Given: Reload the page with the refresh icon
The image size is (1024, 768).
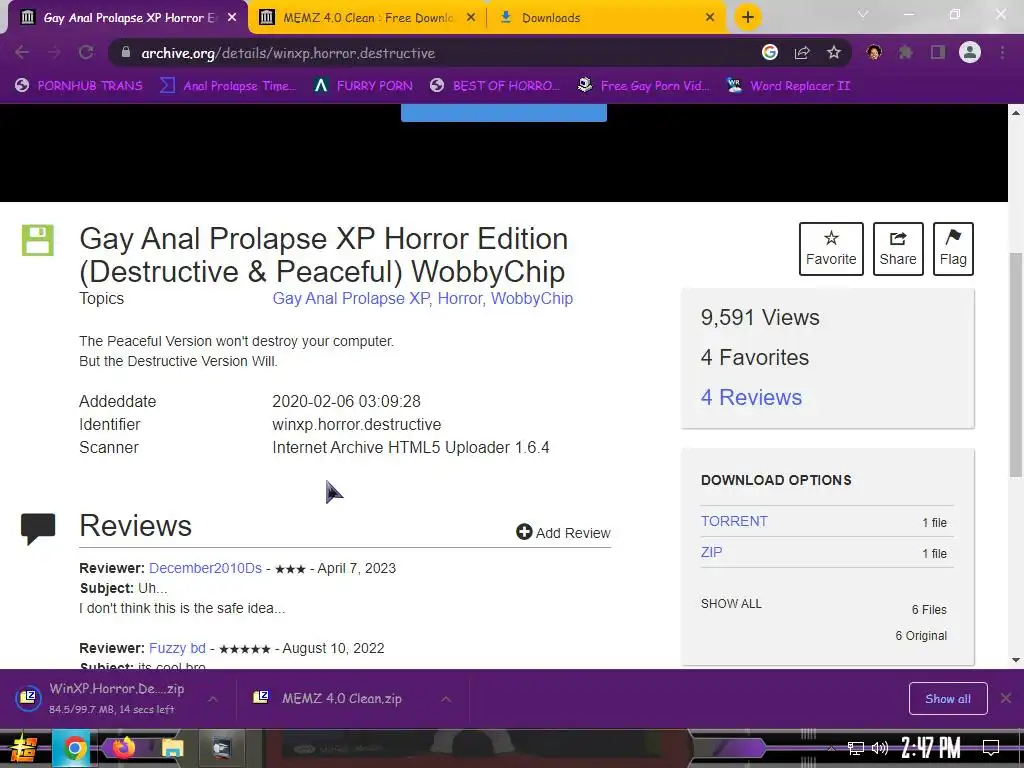Looking at the screenshot, I should tap(86, 53).
